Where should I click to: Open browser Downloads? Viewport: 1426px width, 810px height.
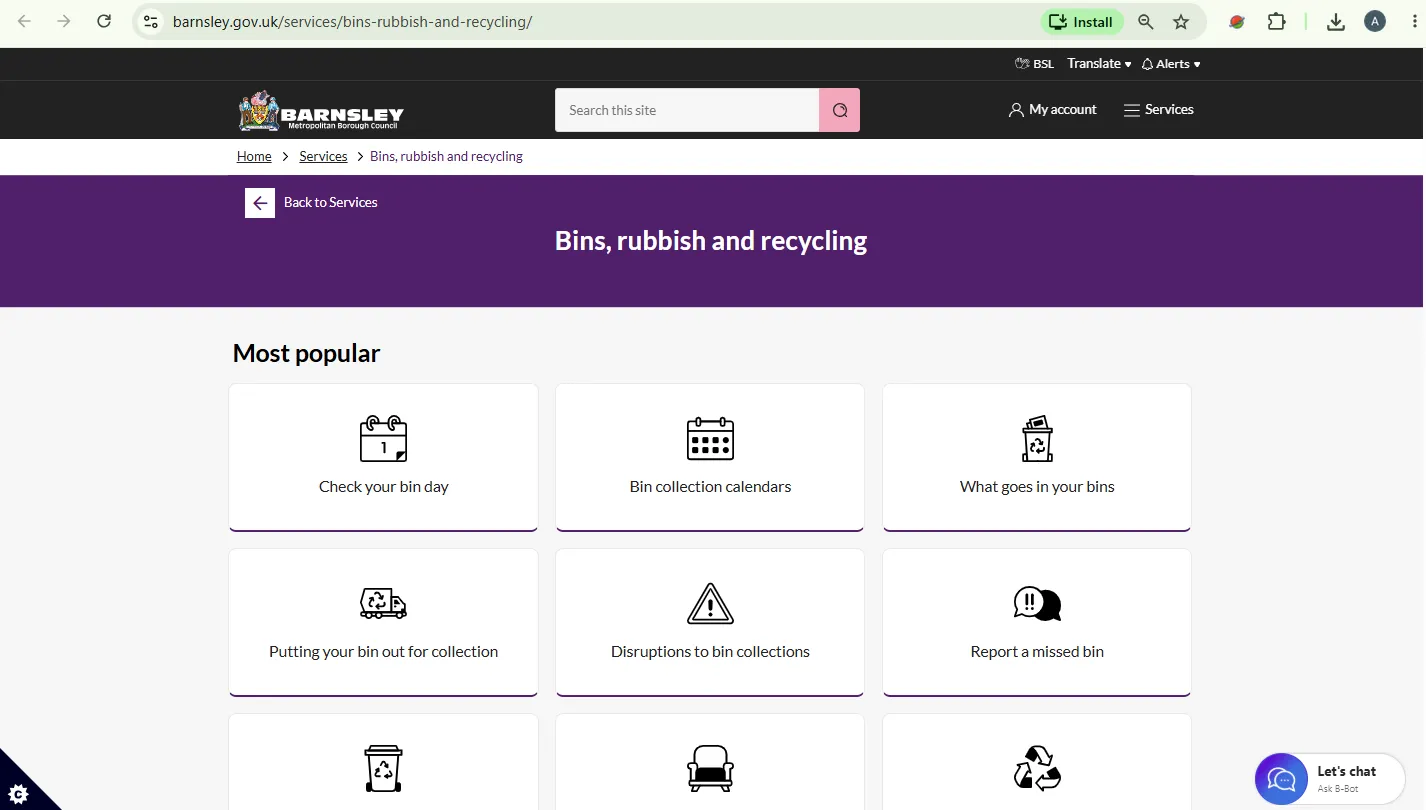[x=1336, y=21]
